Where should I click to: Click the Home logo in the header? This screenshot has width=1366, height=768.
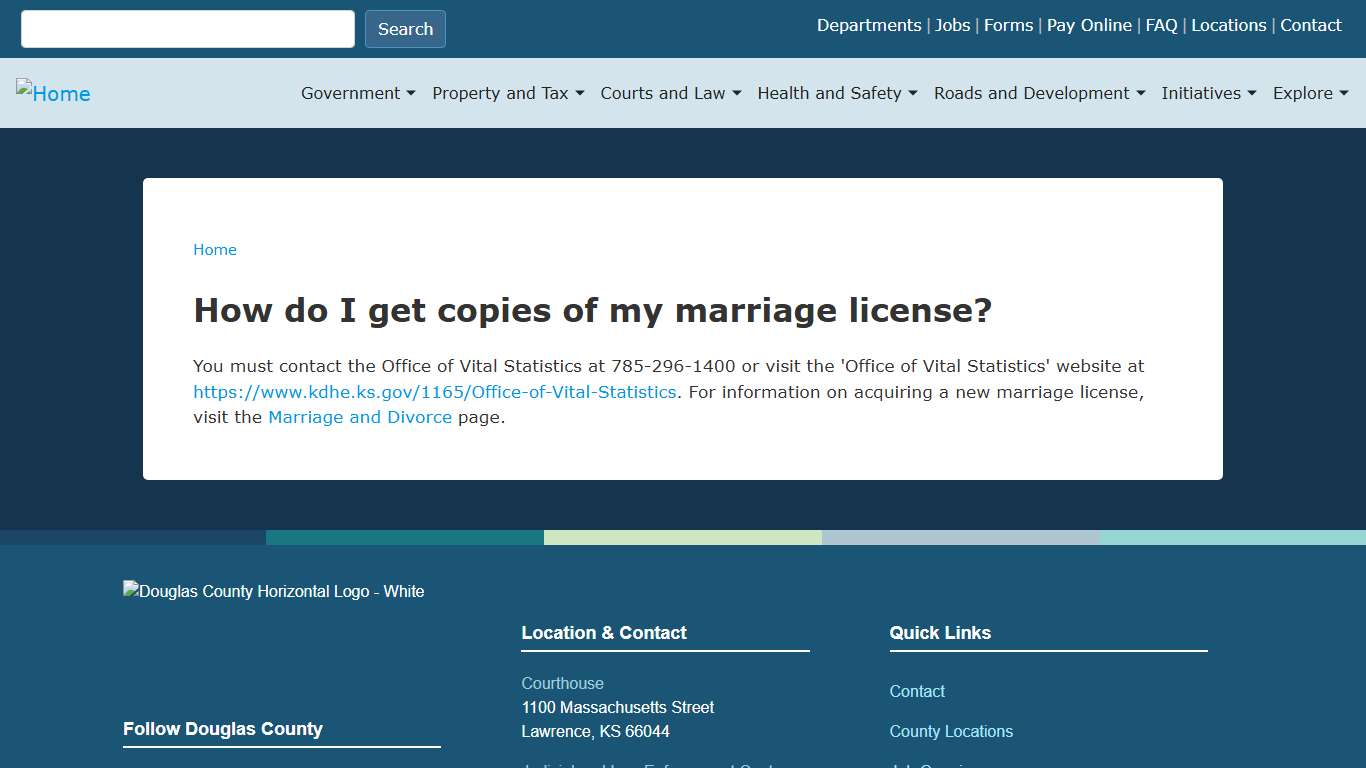53,93
